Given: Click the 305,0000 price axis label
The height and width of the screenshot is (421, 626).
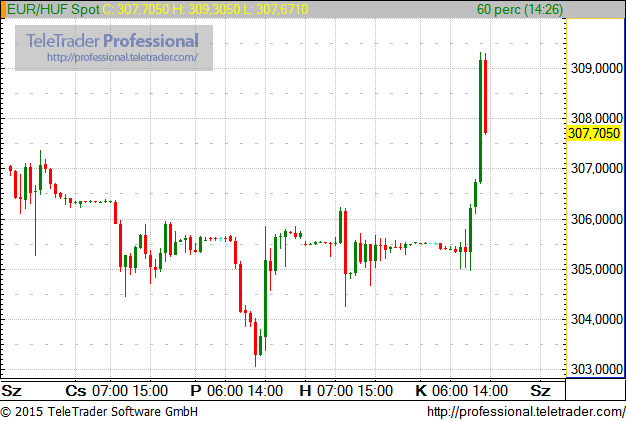Looking at the screenshot, I should click(x=596, y=269).
